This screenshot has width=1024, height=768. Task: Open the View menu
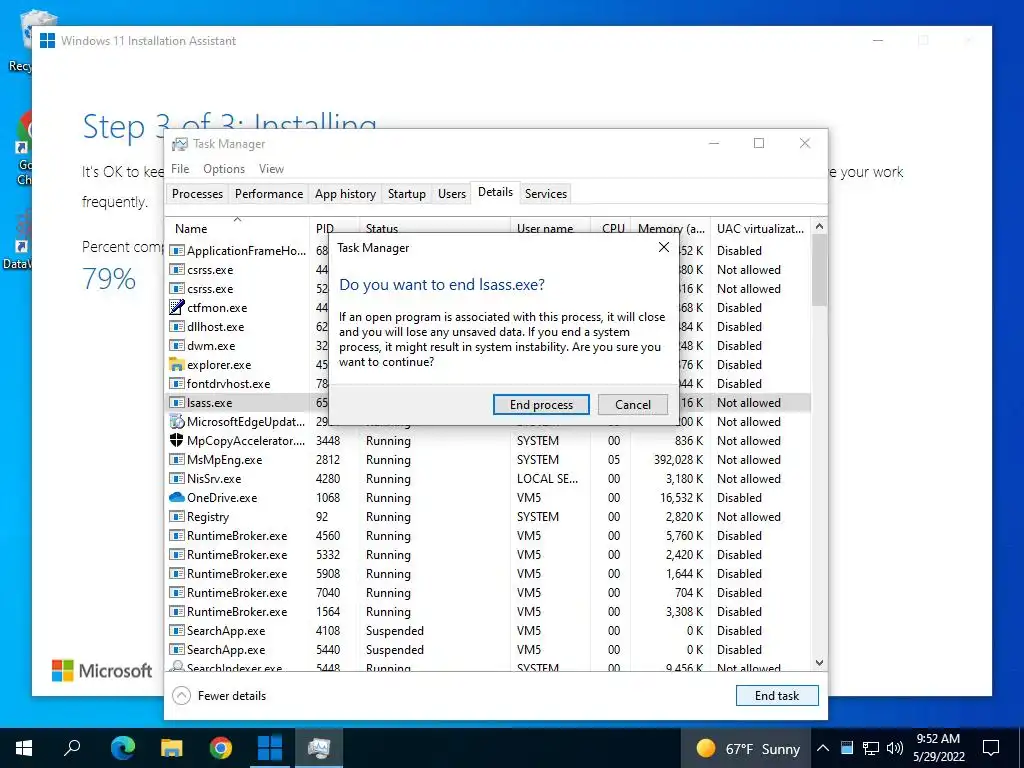271,168
